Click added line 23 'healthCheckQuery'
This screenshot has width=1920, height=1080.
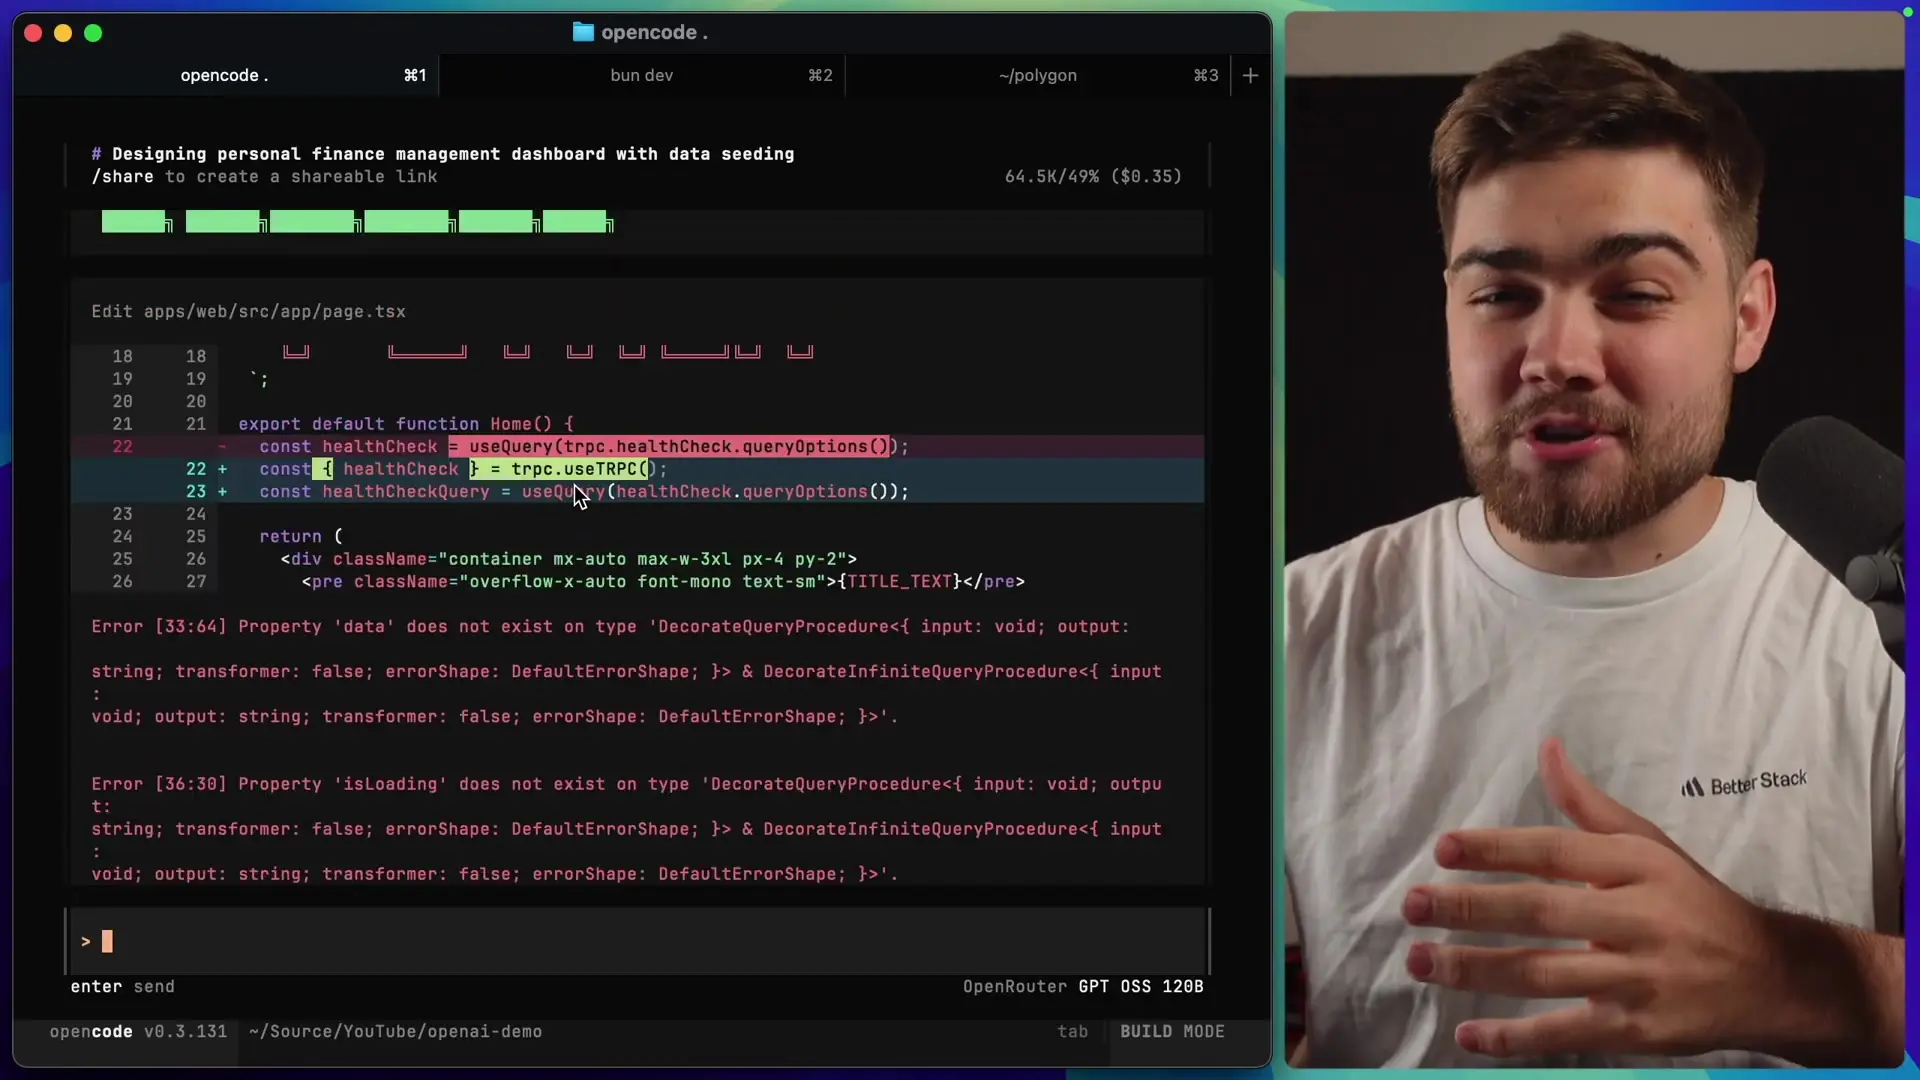pos(638,491)
